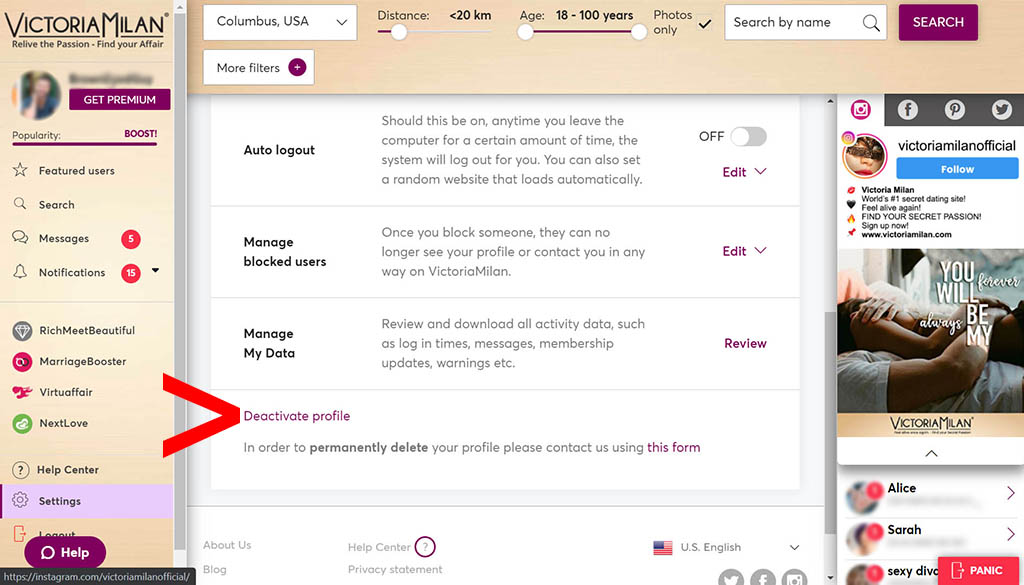Screen dimensions: 1024x585
Task: Open the Facebook tab in social panel
Action: click(x=907, y=110)
